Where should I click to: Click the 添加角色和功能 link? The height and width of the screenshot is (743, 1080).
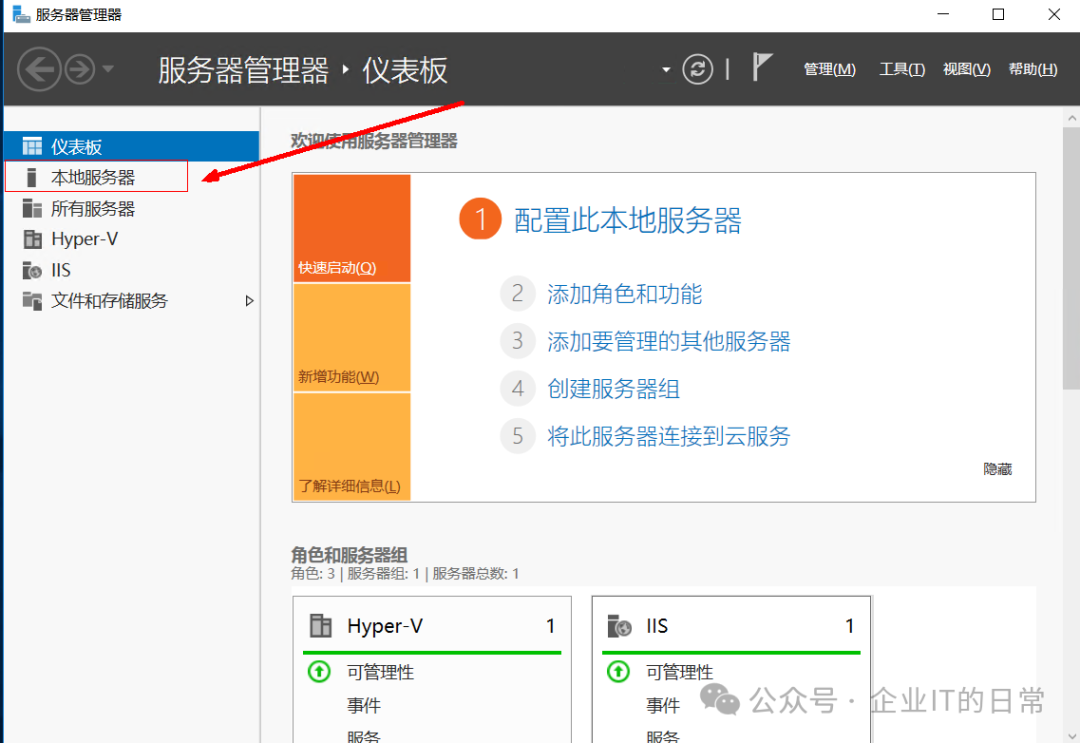pyautogui.click(x=625, y=294)
